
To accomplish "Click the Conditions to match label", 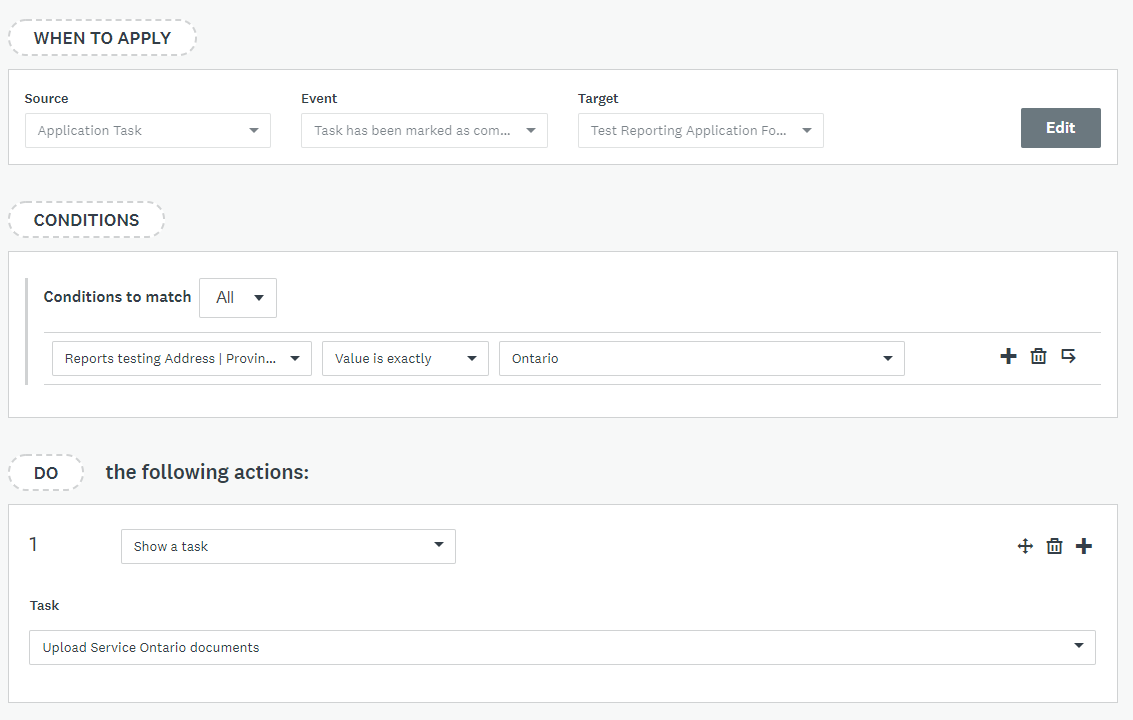I will pos(117,297).
